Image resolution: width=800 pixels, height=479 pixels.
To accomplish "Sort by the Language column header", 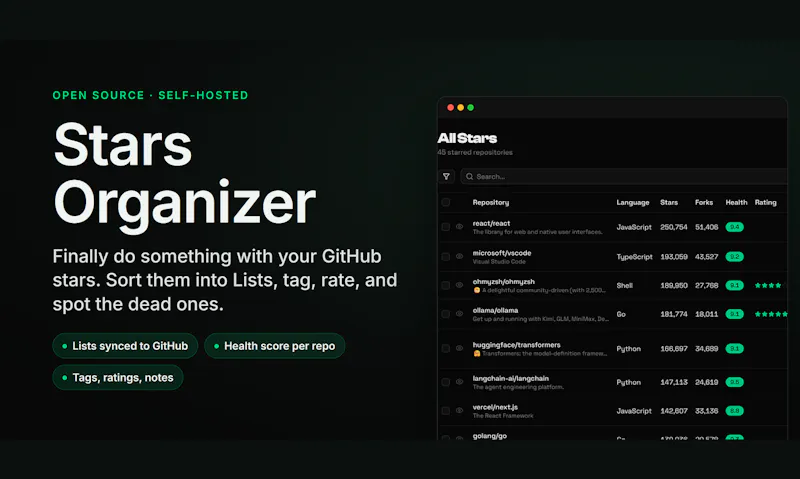I will point(633,203).
